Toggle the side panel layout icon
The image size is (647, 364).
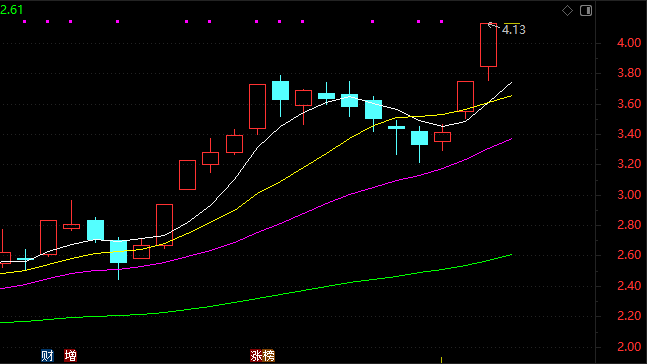click(x=586, y=11)
